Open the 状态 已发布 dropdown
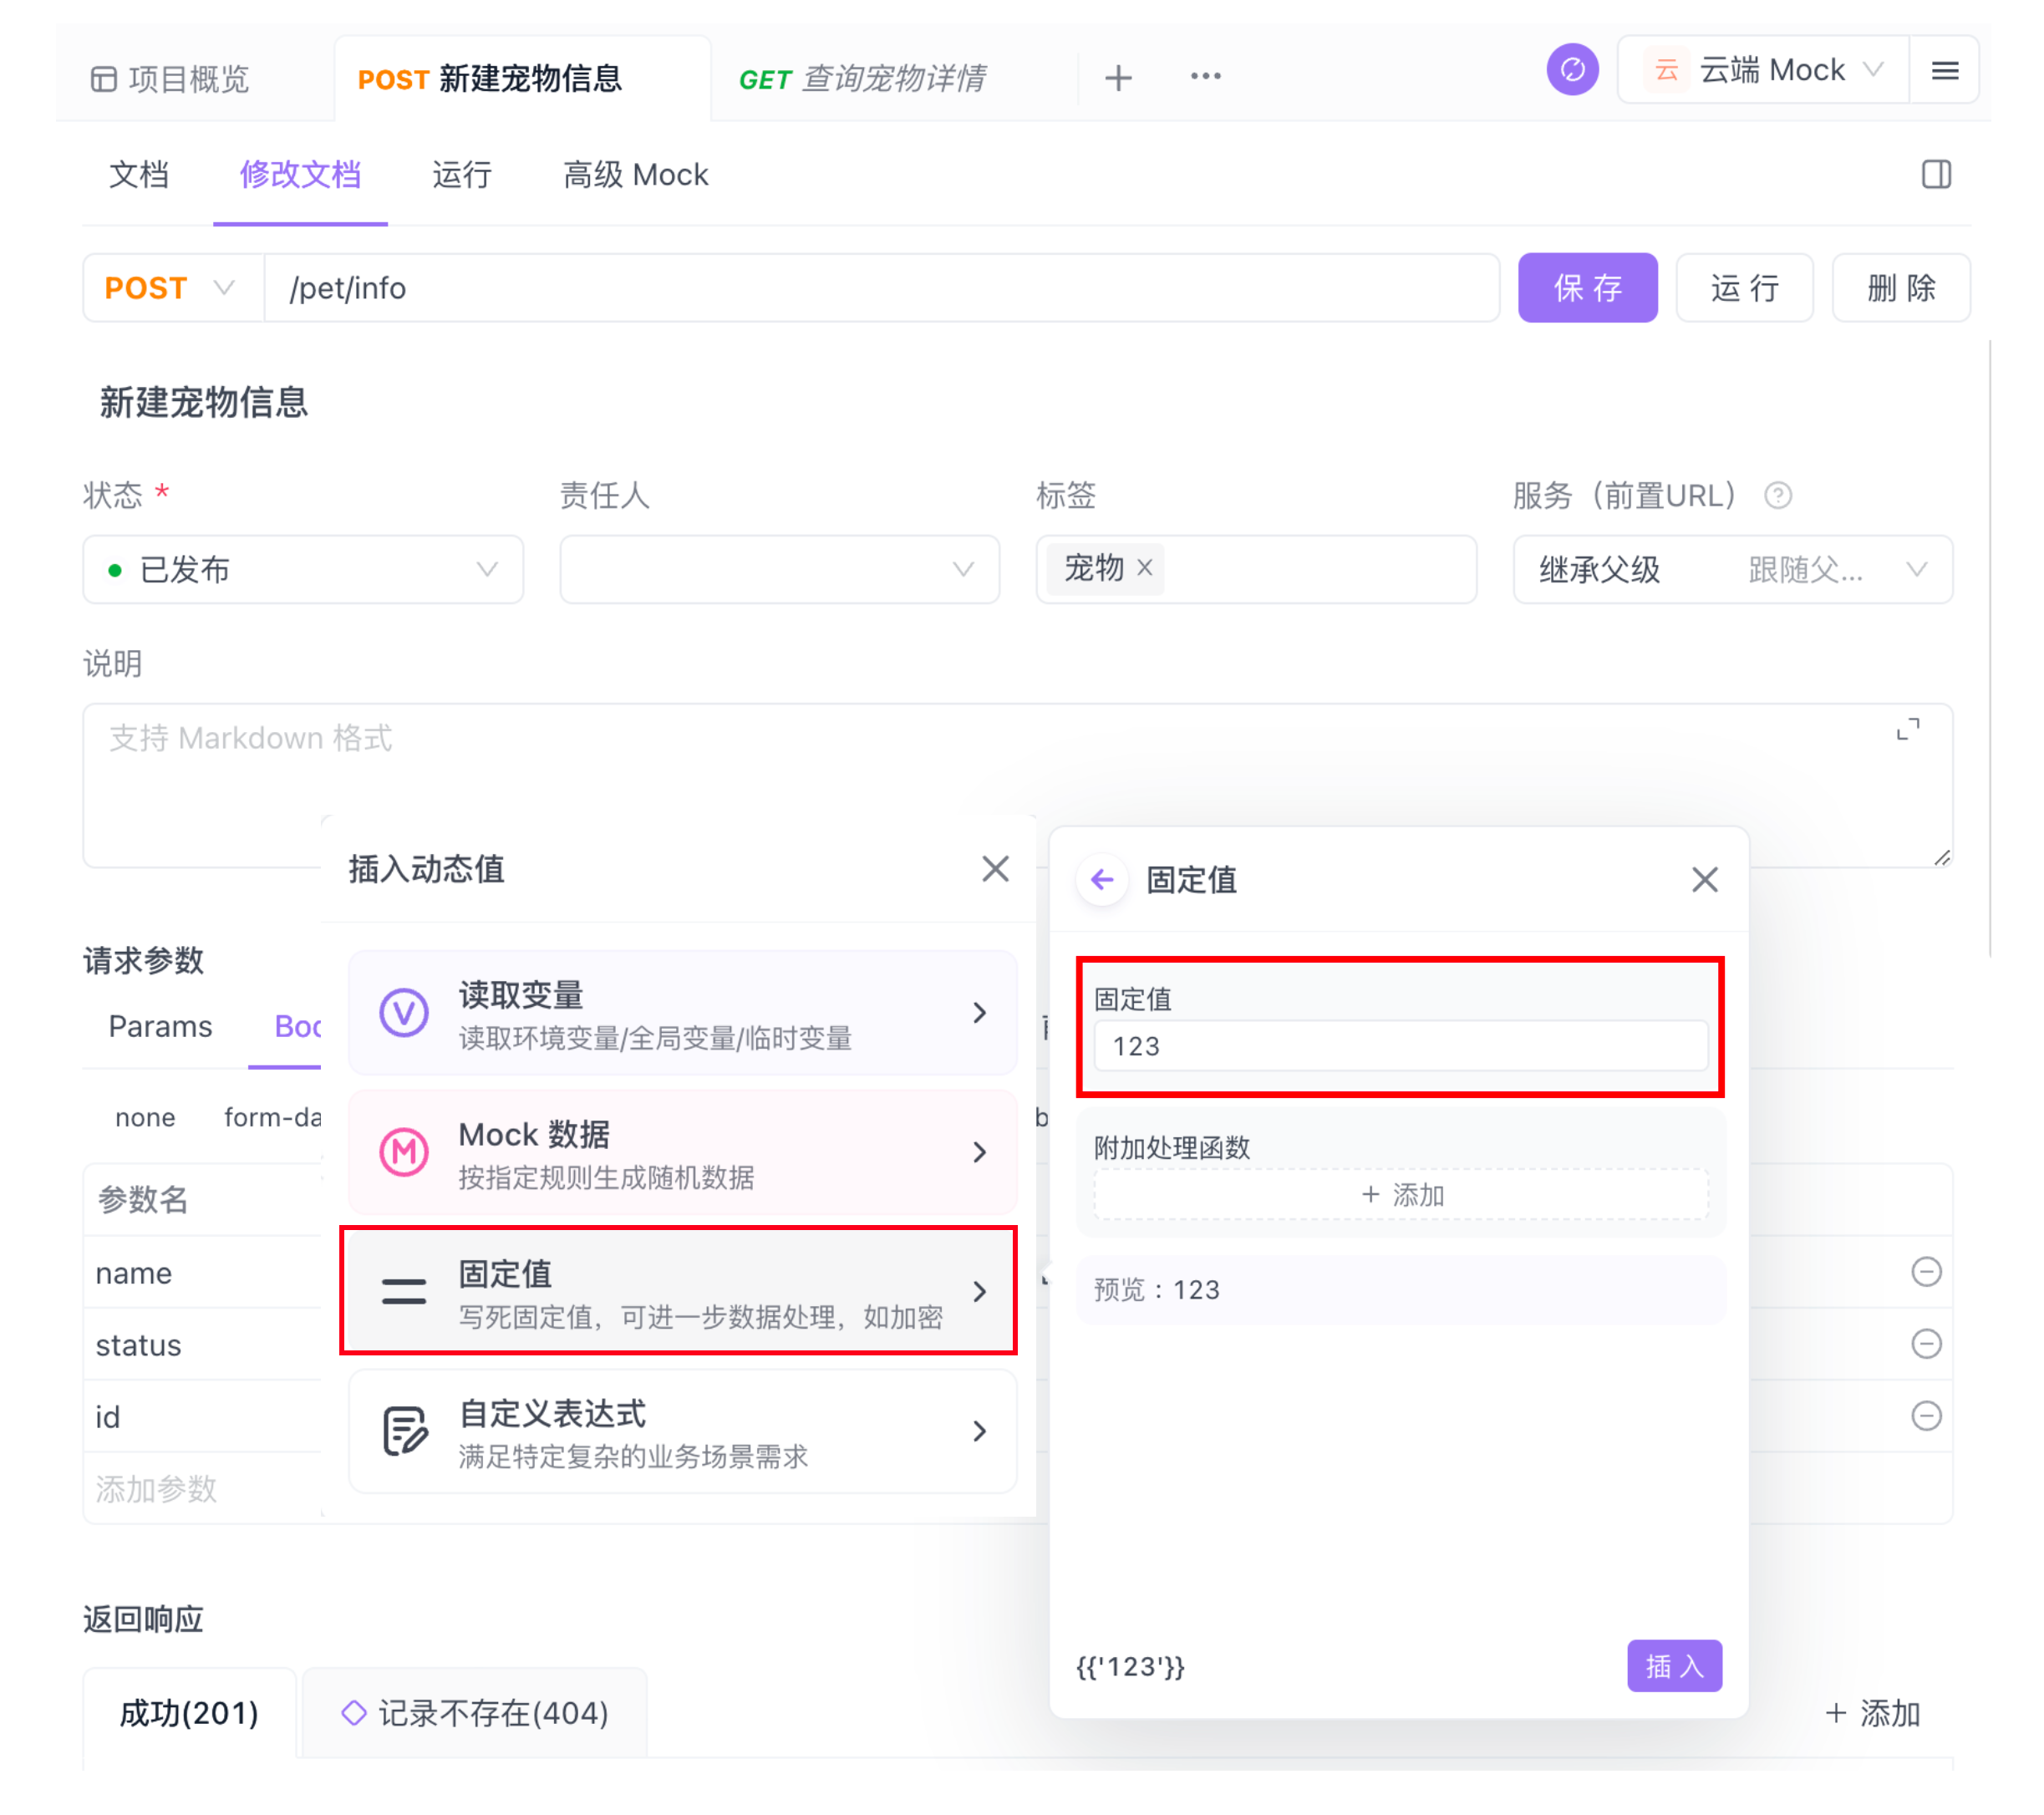Screen dimensions: 2044x1815 click(x=302, y=569)
